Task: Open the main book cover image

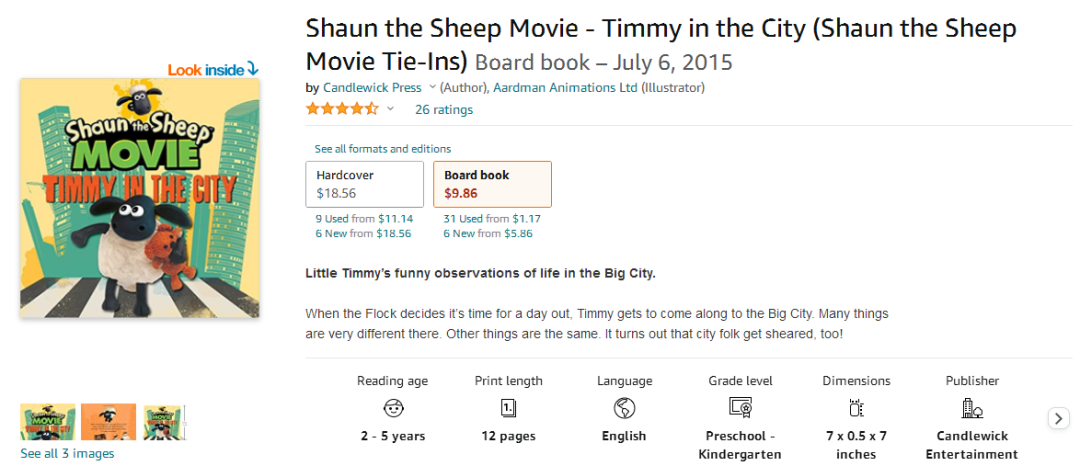Action: coord(140,198)
